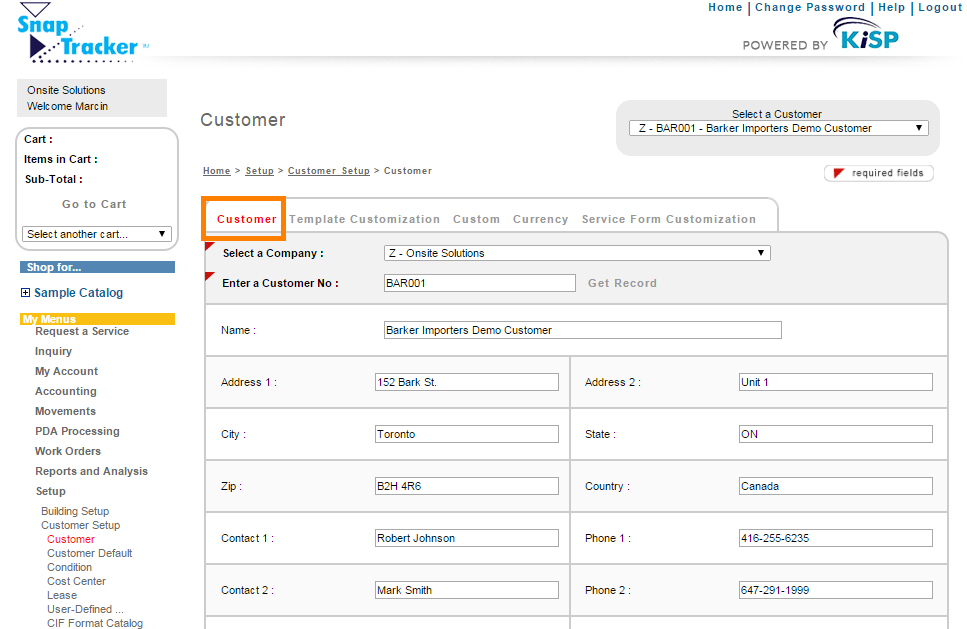Open the Select a Company dropdown
The image size is (967, 629).
coord(576,253)
